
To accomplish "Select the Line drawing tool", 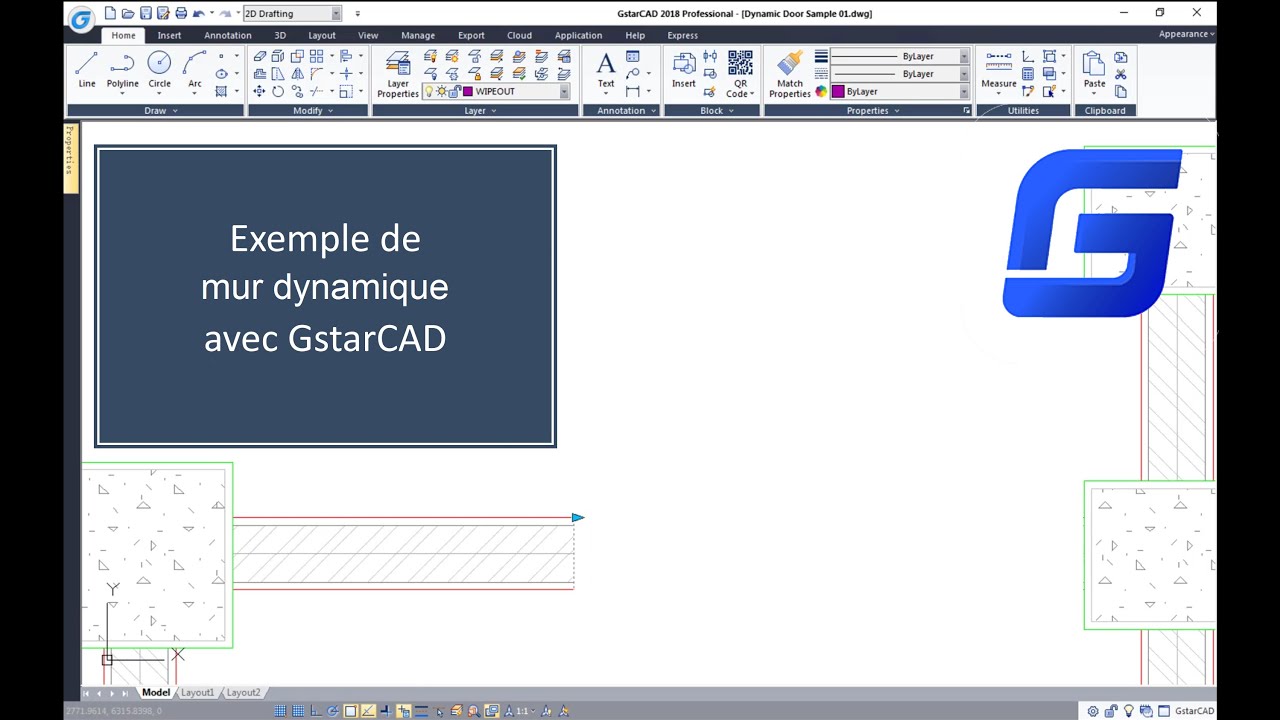I will pyautogui.click(x=87, y=70).
